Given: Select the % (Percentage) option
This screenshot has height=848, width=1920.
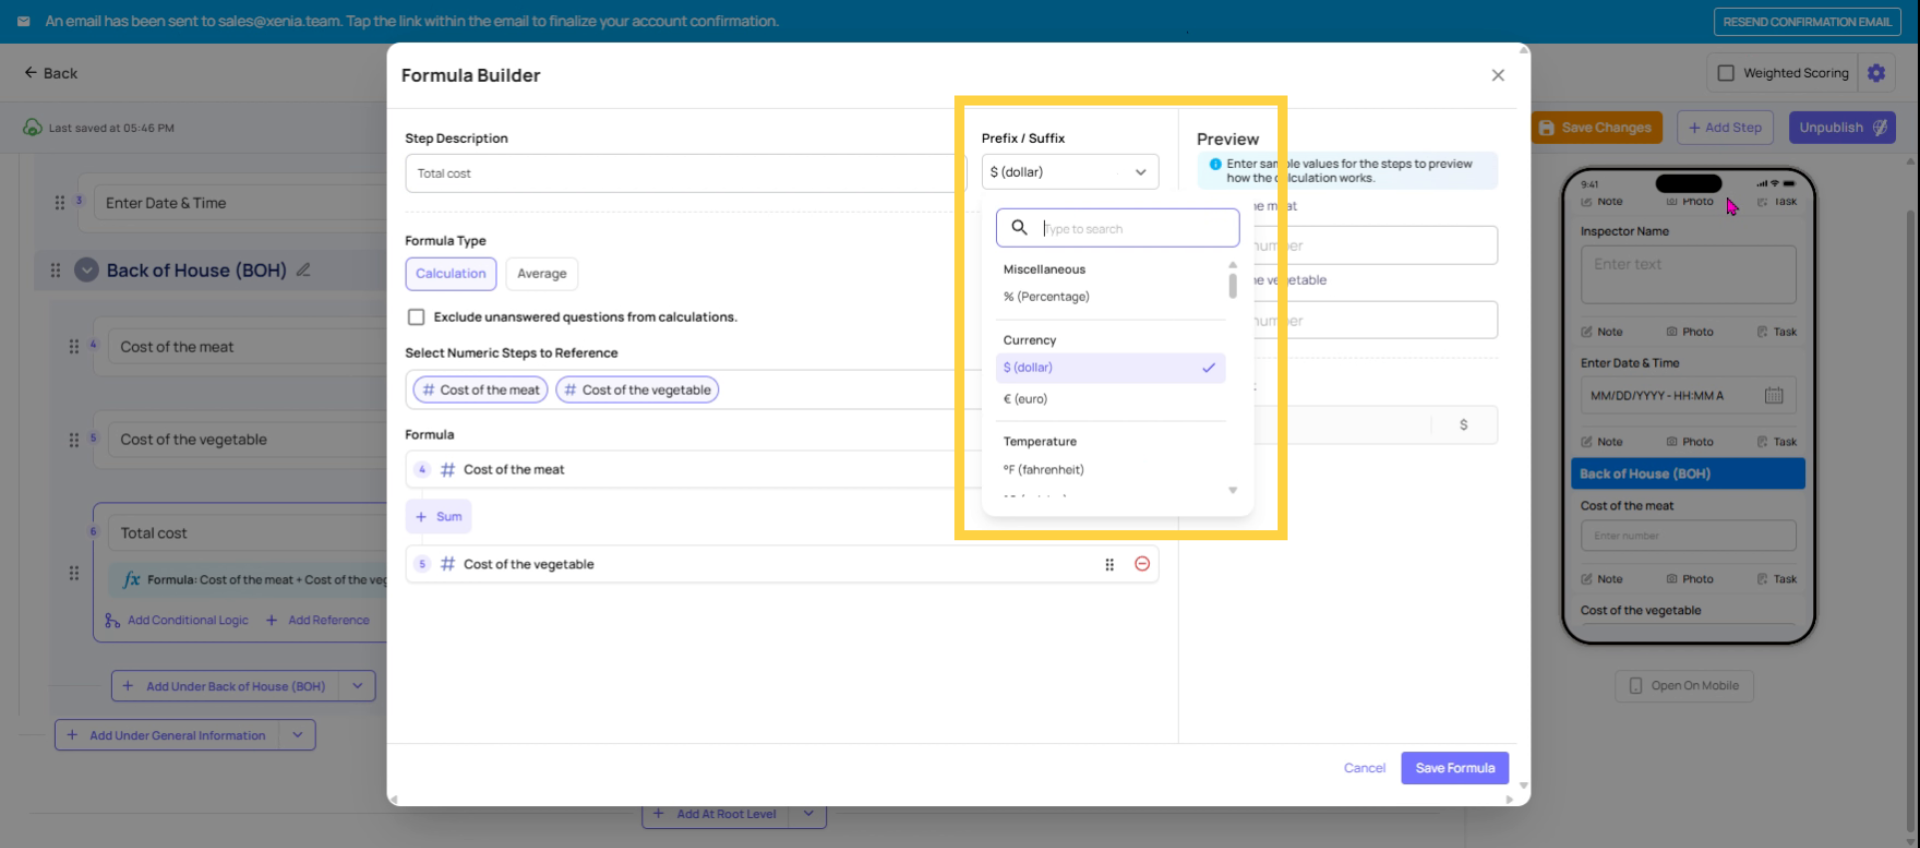Looking at the screenshot, I should tap(1046, 297).
